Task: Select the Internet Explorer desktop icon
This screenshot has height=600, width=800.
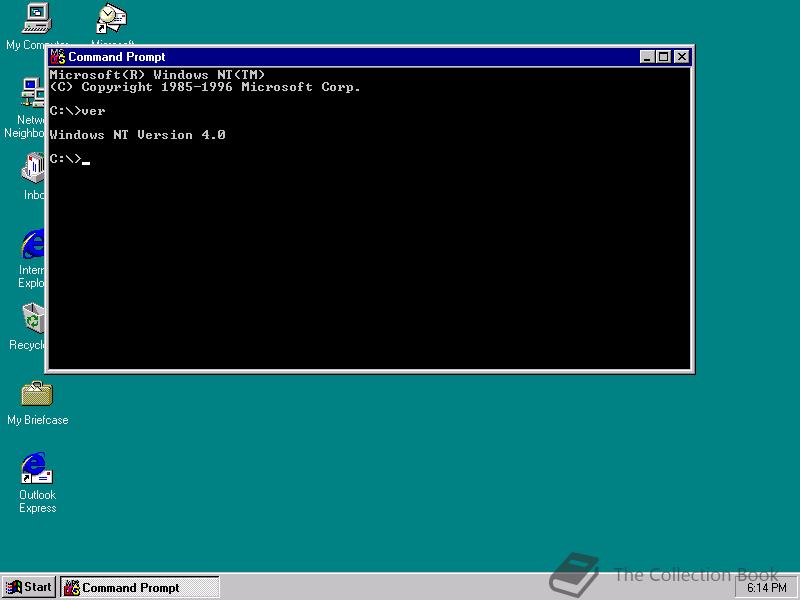Action: pyautogui.click(x=33, y=243)
